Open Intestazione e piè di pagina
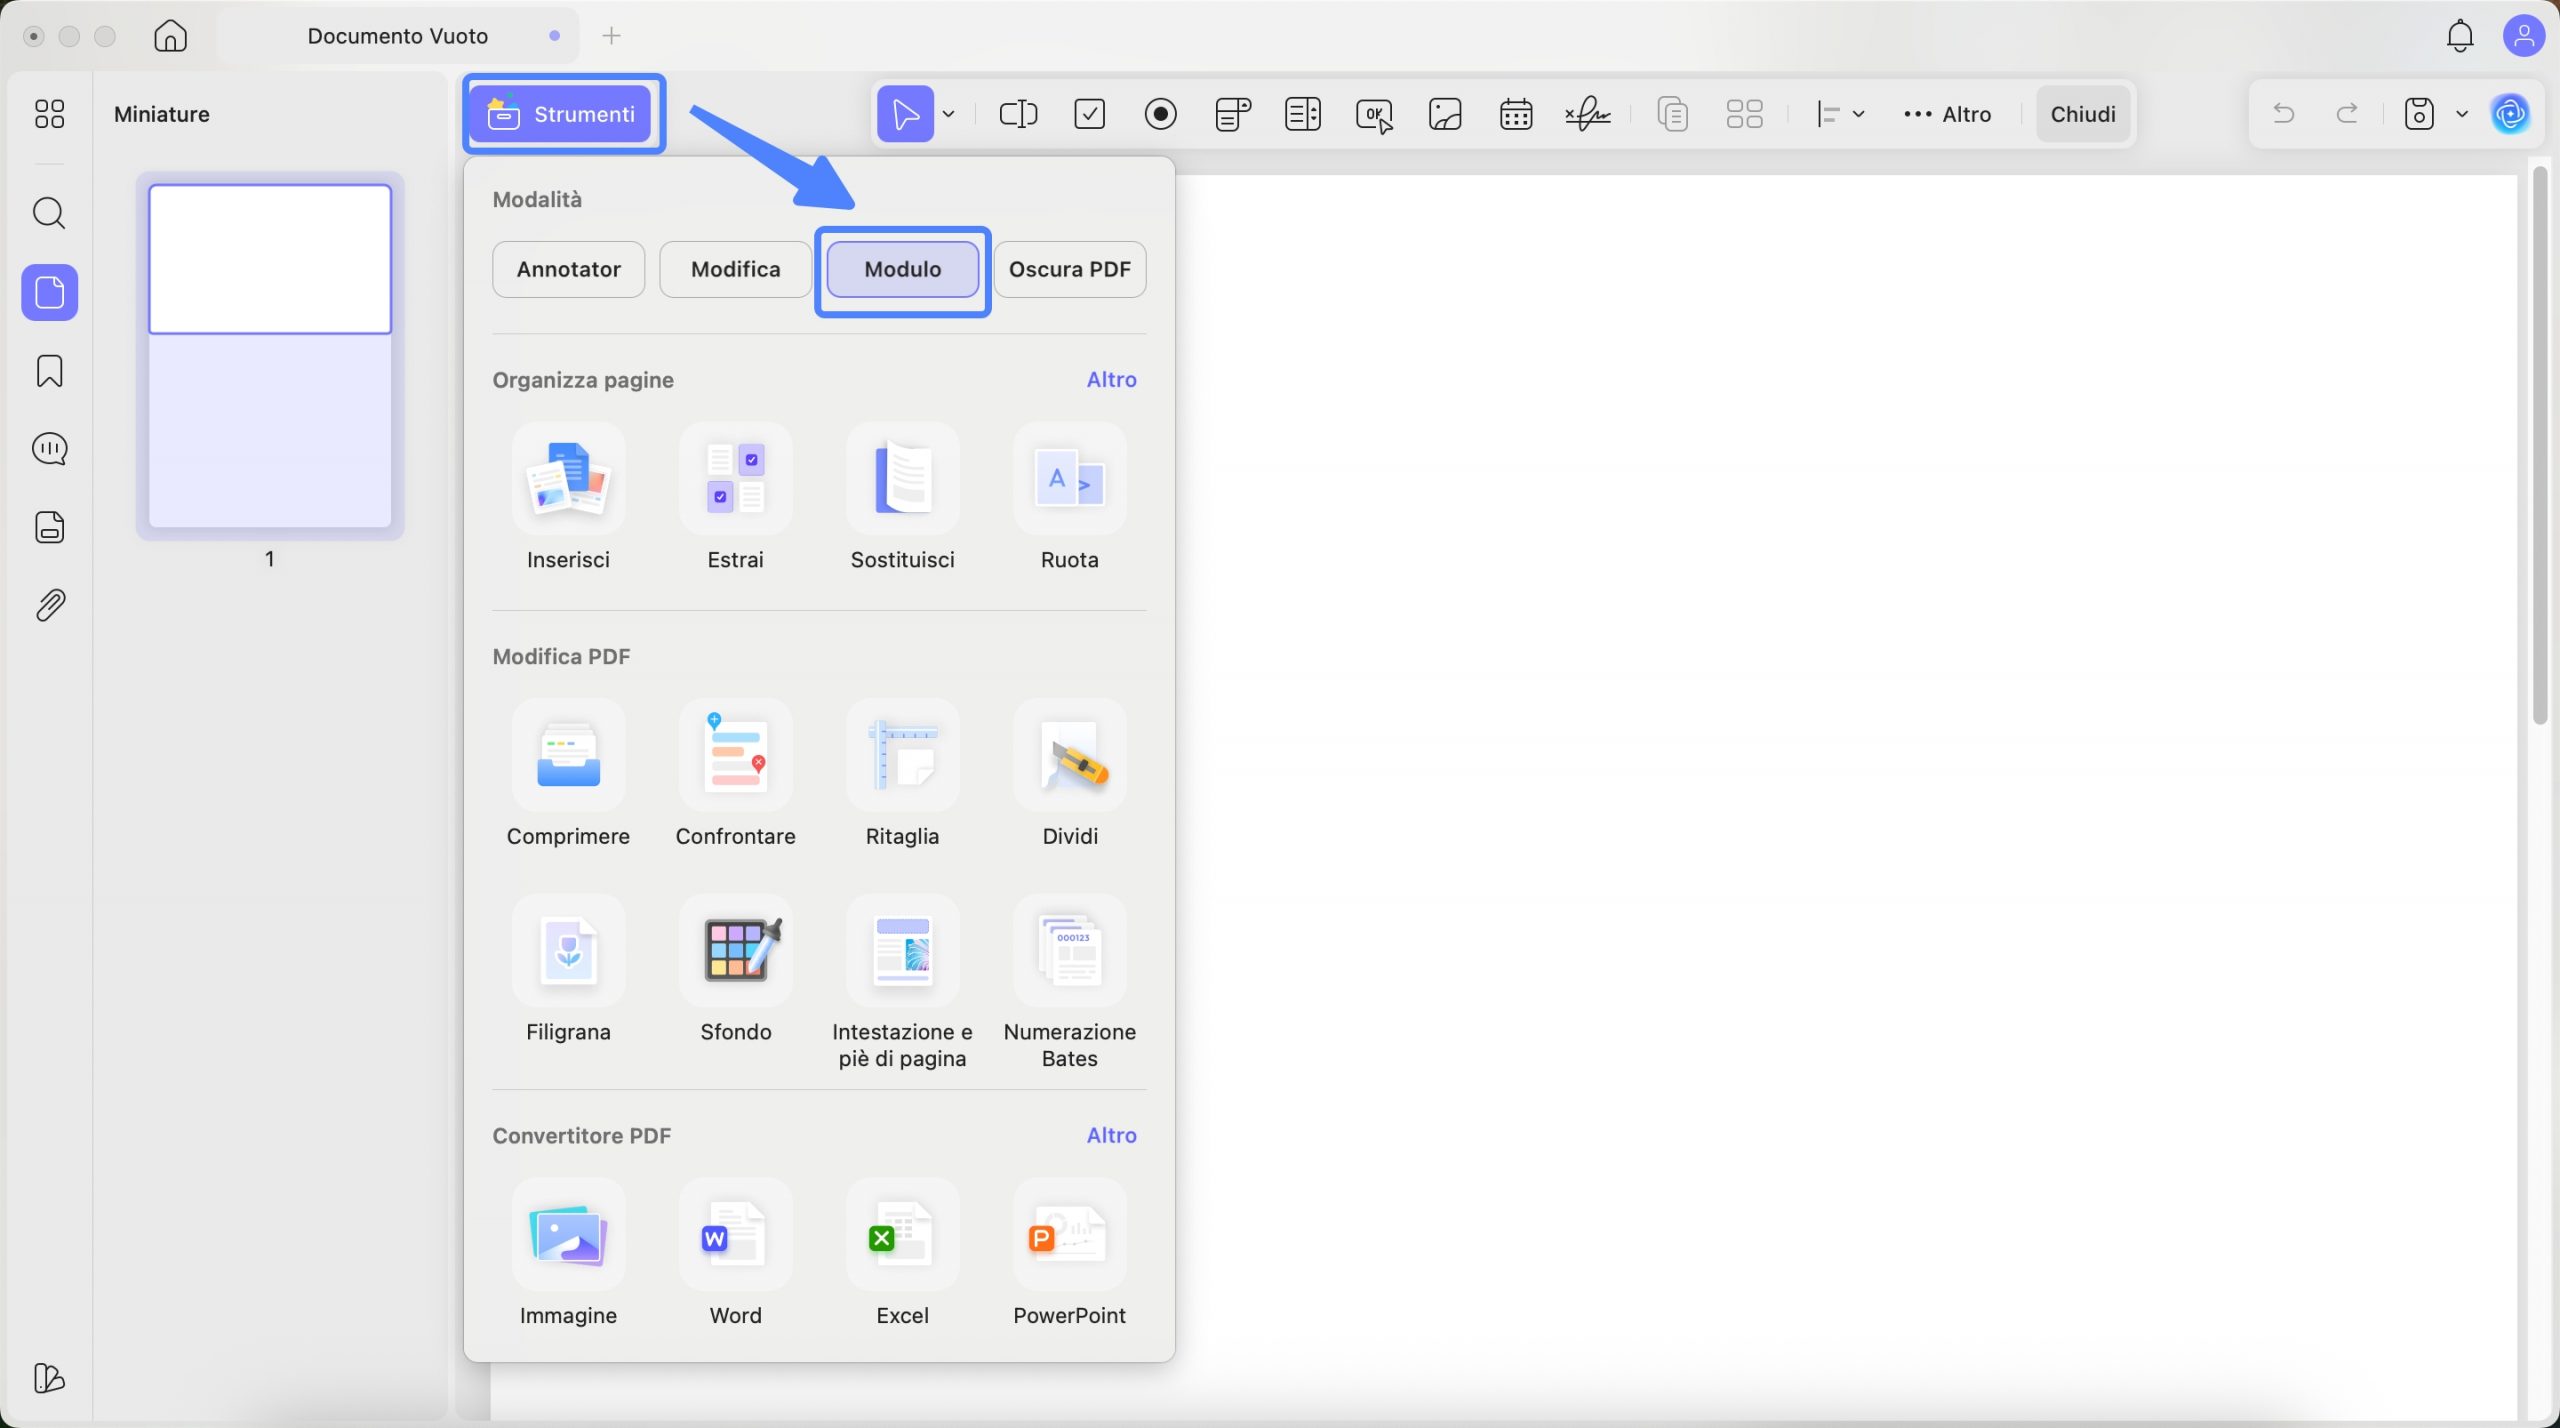This screenshot has width=2560, height=1428. click(902, 982)
